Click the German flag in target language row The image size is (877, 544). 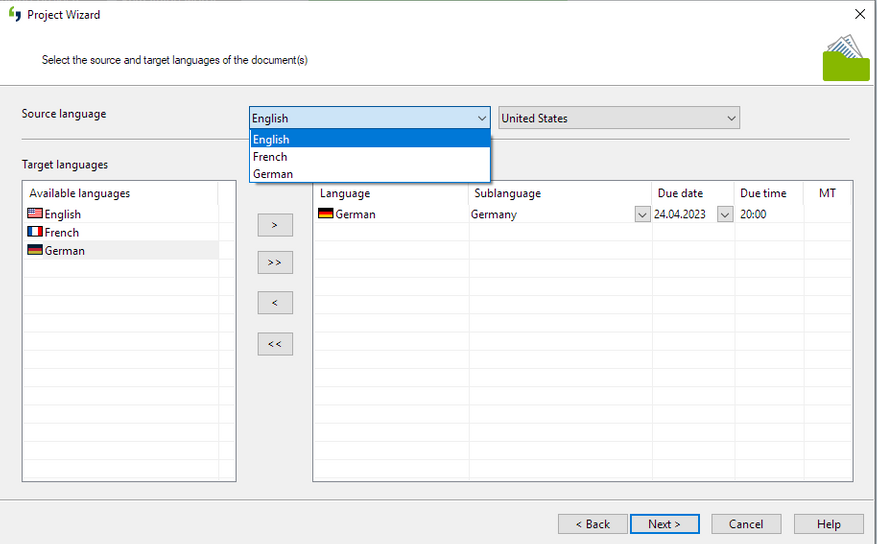[326, 214]
